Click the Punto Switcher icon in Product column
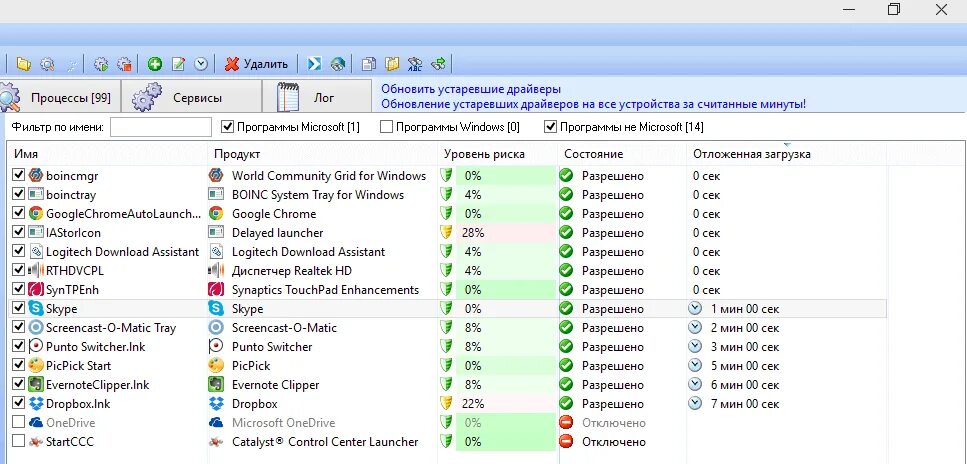This screenshot has height=464, width=967. pos(216,347)
